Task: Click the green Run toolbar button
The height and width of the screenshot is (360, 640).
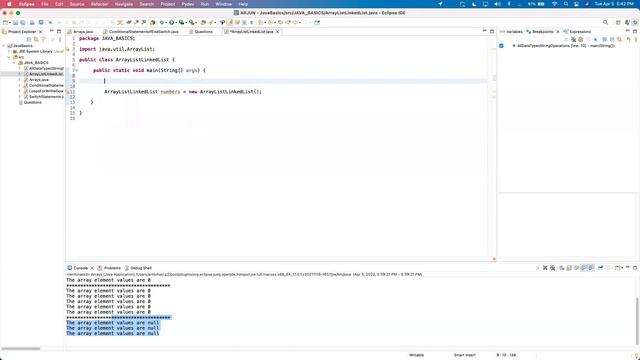Action: click(x=171, y=22)
